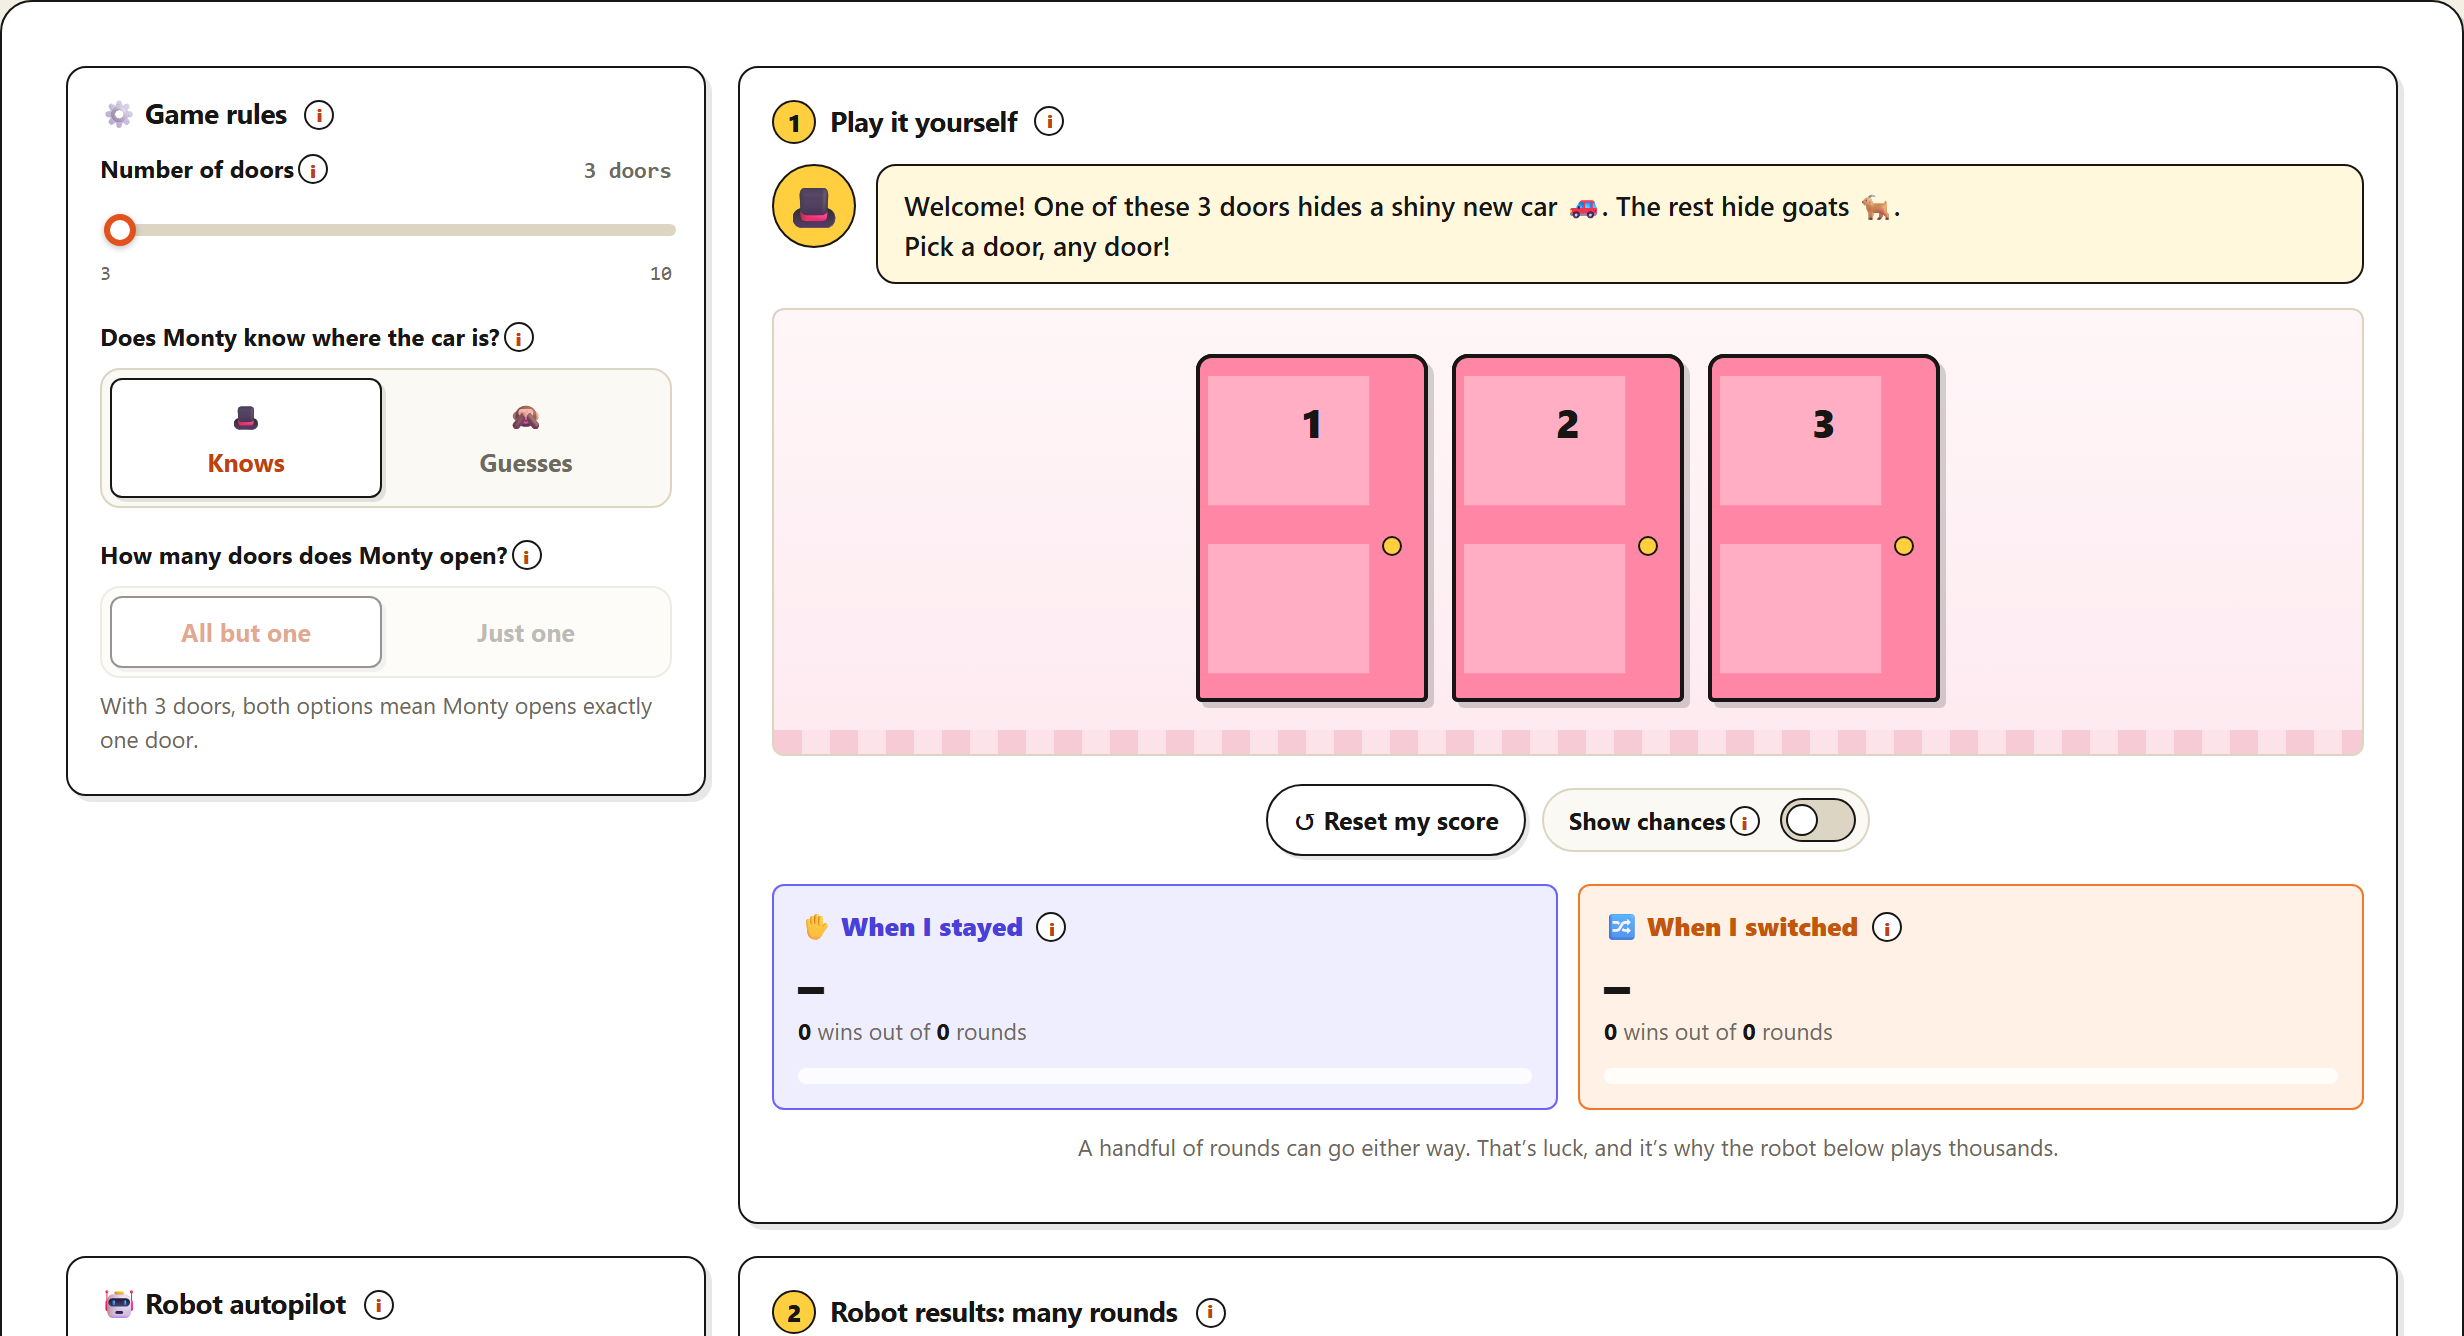Pick door number 3
The image size is (2464, 1336).
[1824, 528]
